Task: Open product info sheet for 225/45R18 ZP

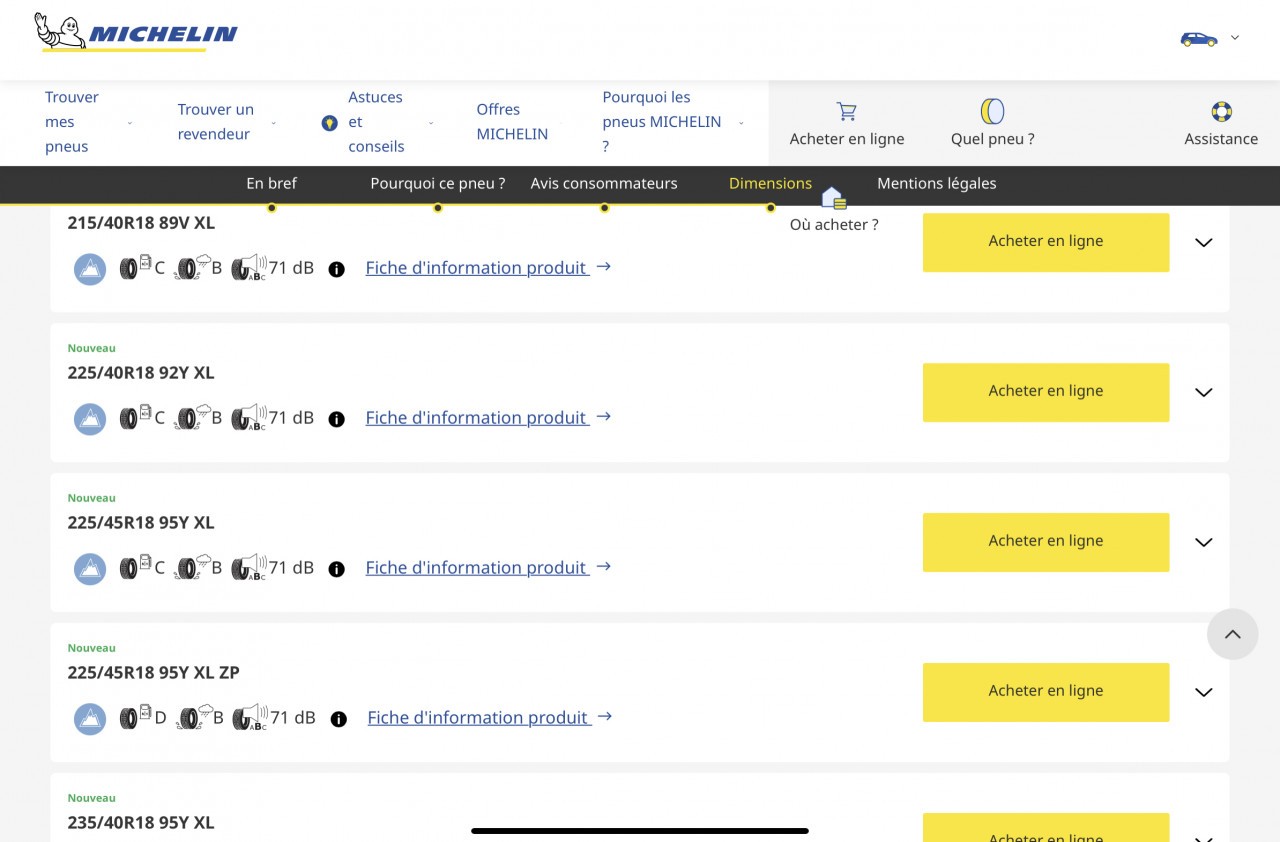Action: click(490, 718)
